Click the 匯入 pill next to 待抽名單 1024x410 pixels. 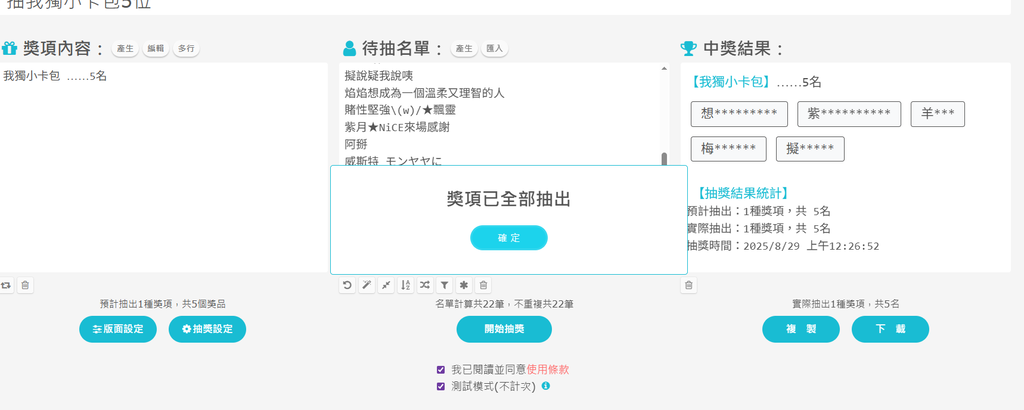click(495, 48)
